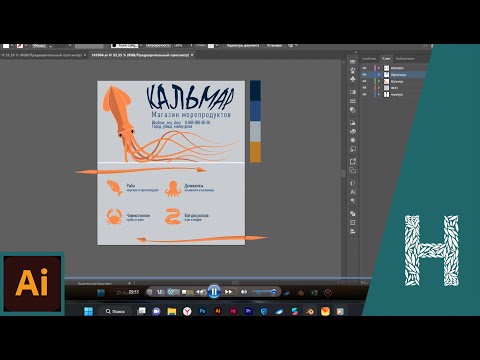The width and height of the screenshot is (480, 360).
Task: Click the Установки button
Action: [274, 46]
